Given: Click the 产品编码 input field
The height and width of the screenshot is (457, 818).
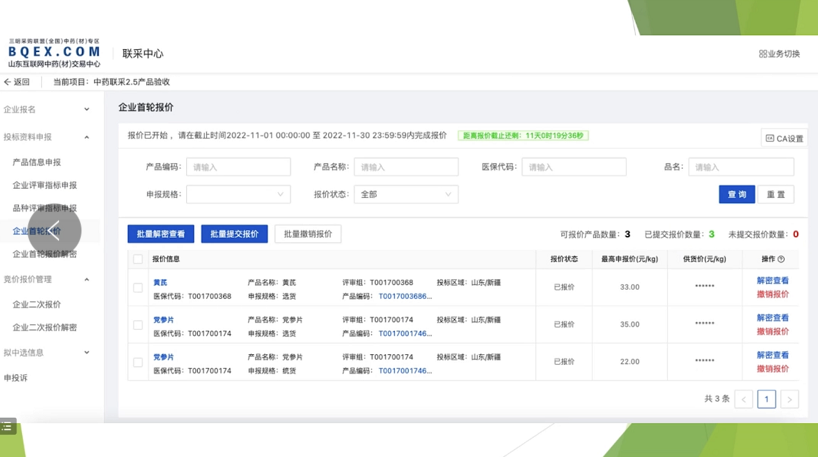Looking at the screenshot, I should click(x=238, y=167).
